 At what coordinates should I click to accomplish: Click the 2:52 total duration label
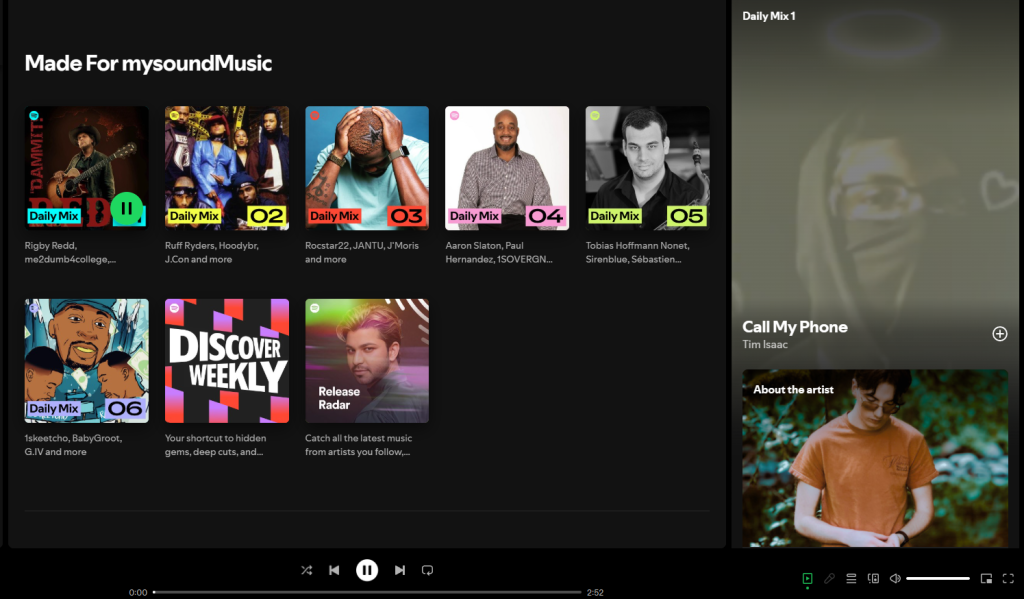tap(595, 592)
